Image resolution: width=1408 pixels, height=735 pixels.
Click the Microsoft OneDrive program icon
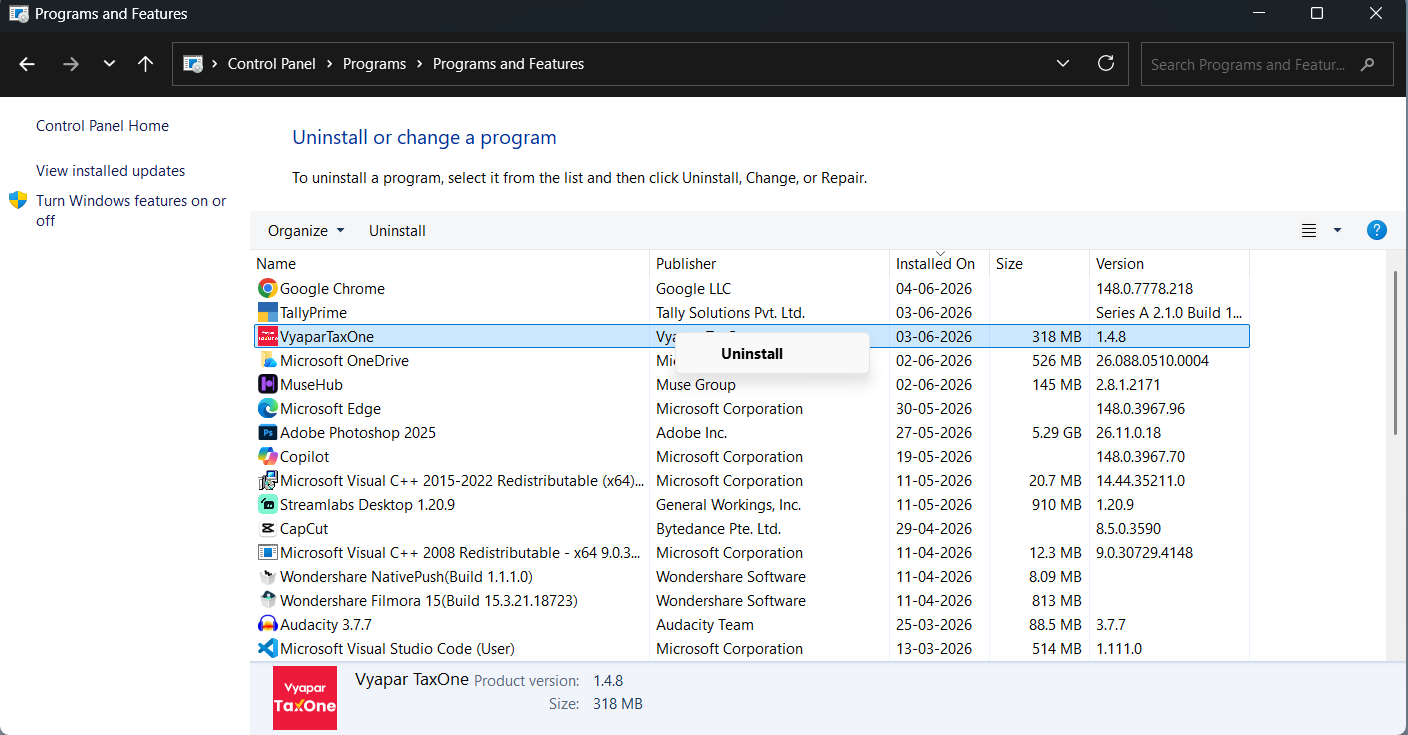267,361
